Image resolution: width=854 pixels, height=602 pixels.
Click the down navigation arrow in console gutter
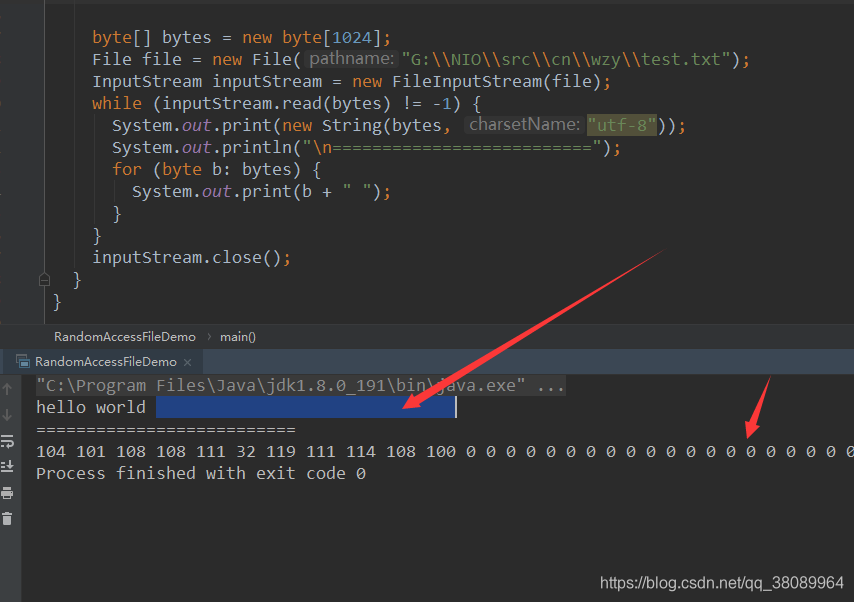click(7, 413)
